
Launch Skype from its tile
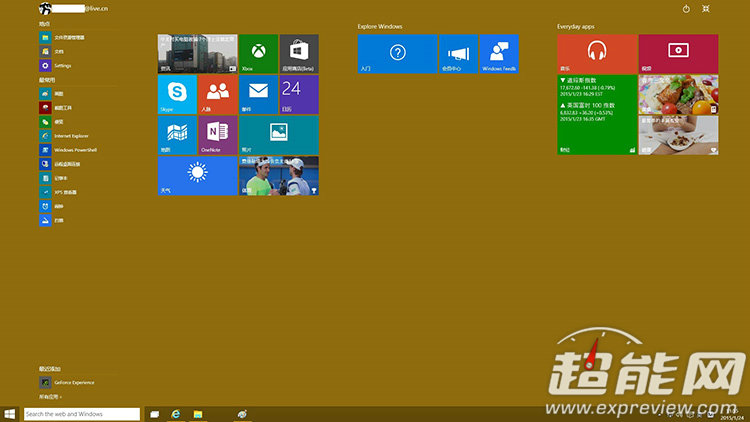point(177,95)
